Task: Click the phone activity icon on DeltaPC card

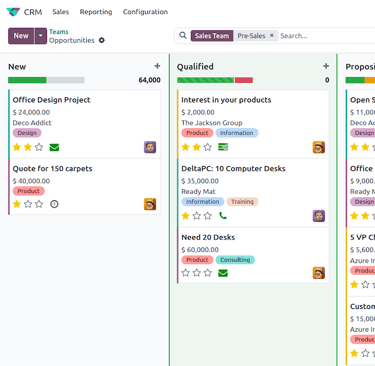Action: [223, 216]
